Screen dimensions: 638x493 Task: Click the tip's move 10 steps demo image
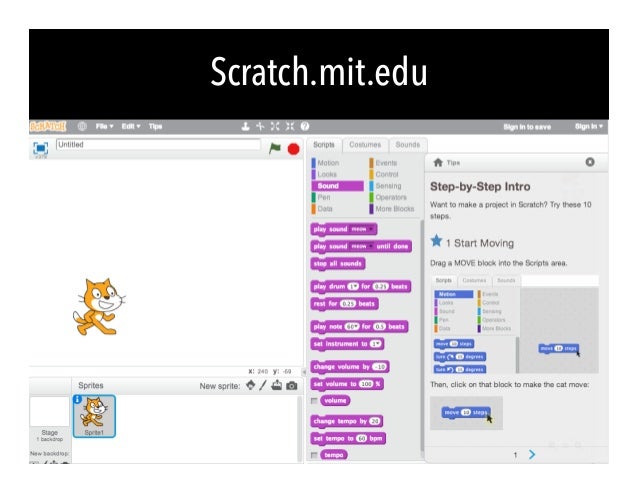[x=466, y=413]
